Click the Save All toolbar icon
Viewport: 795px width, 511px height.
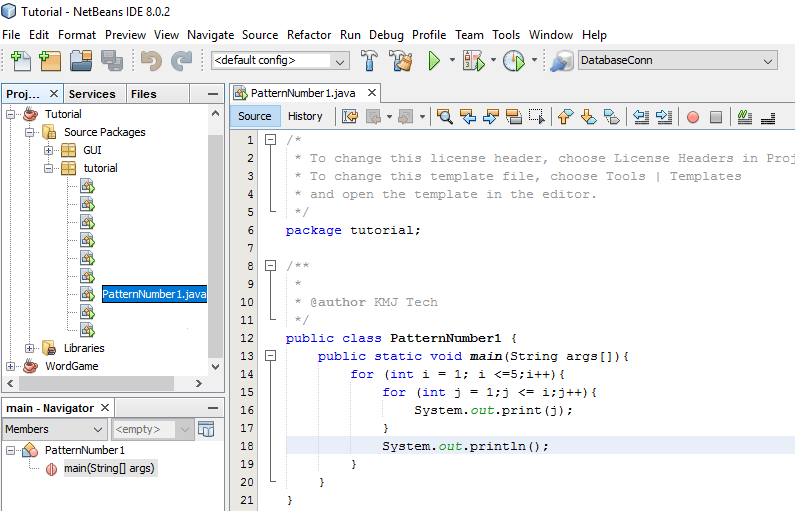coord(112,61)
